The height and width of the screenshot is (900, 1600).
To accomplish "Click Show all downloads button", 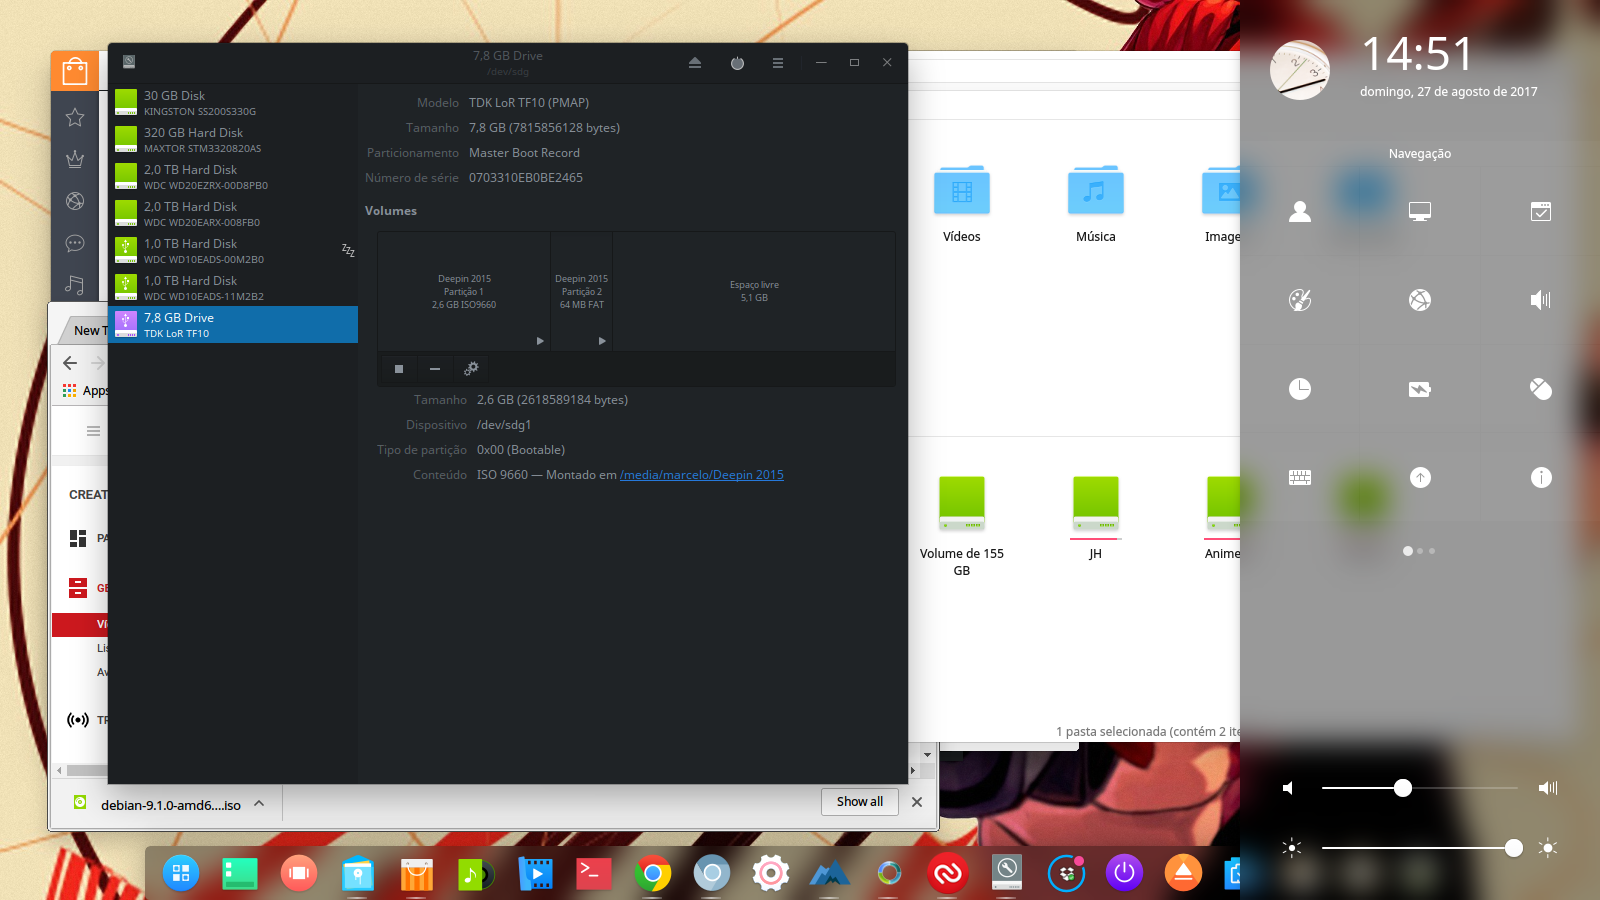I will 860,802.
